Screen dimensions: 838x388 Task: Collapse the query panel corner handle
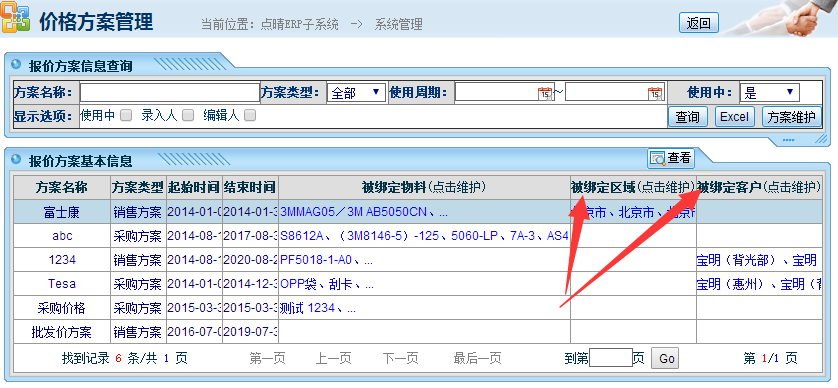pyautogui.click(x=821, y=139)
